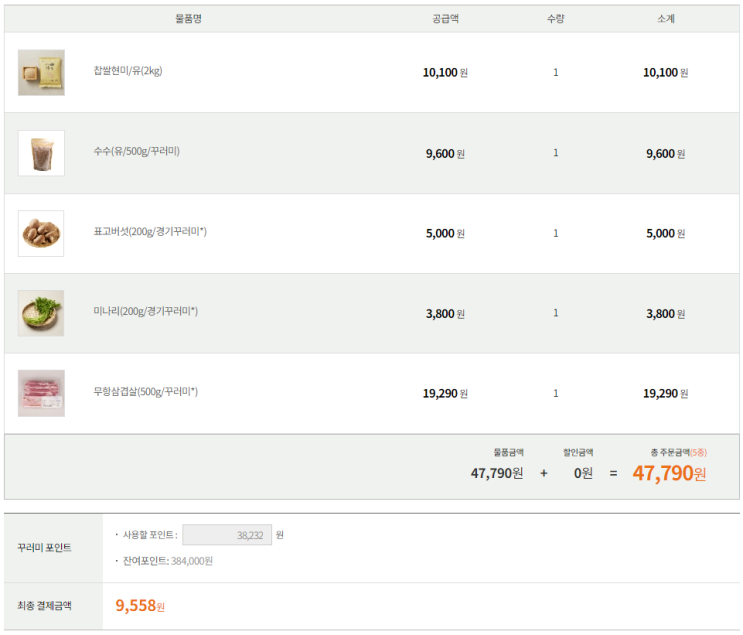The height and width of the screenshot is (635, 743).
Task: Open the 무항삼겹살(500g/꾸러미*) product link
Action: 145,392
